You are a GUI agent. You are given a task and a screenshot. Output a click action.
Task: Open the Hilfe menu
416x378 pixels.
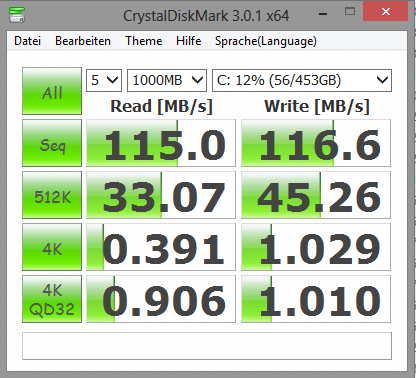189,41
